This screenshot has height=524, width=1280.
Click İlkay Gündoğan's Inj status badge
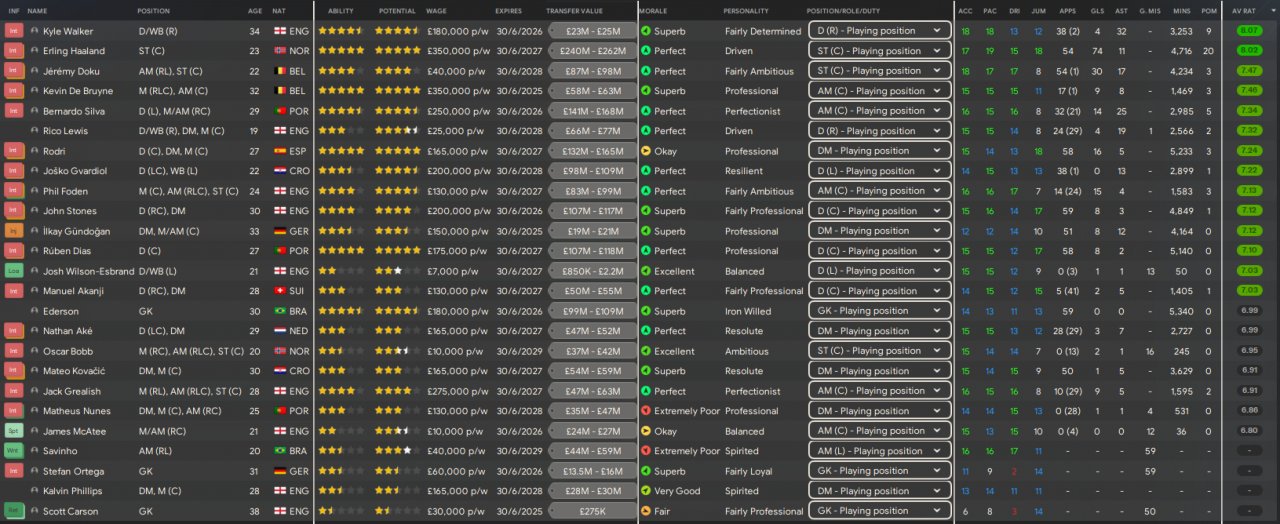[x=13, y=231]
